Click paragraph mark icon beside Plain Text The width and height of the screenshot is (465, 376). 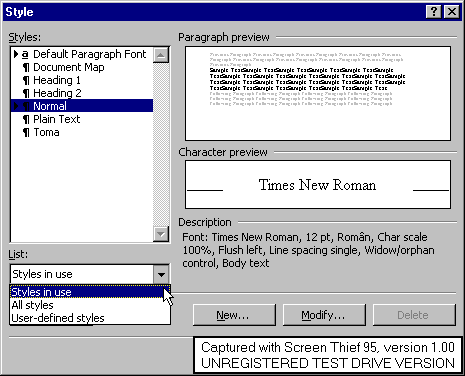tap(26, 120)
